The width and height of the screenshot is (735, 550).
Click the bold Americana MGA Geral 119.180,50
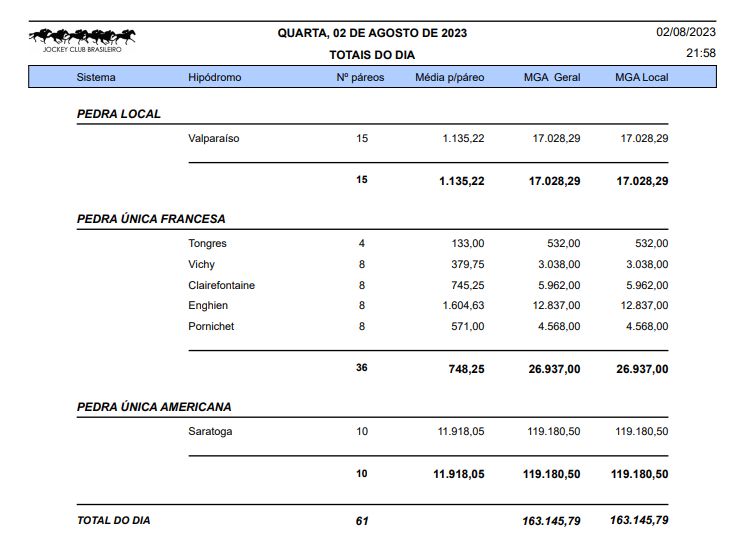pos(552,474)
